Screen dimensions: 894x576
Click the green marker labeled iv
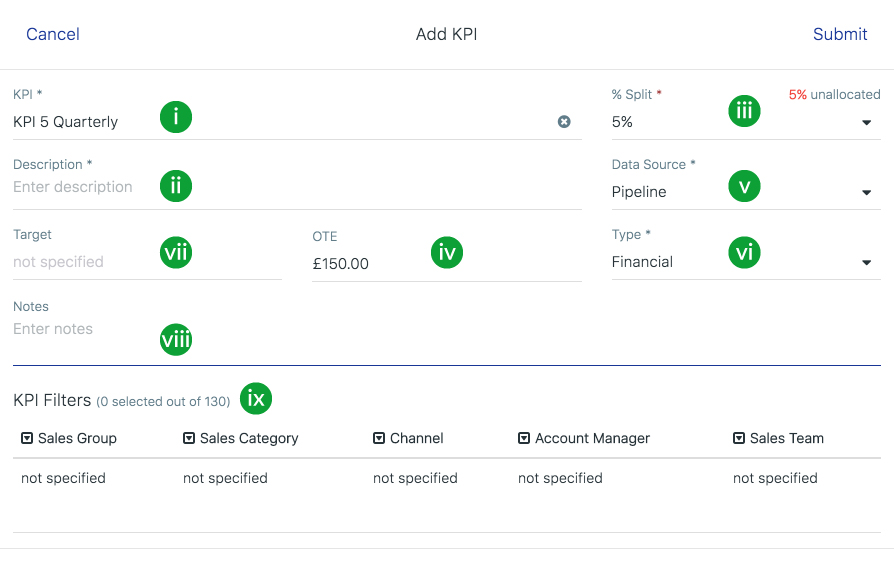click(446, 252)
